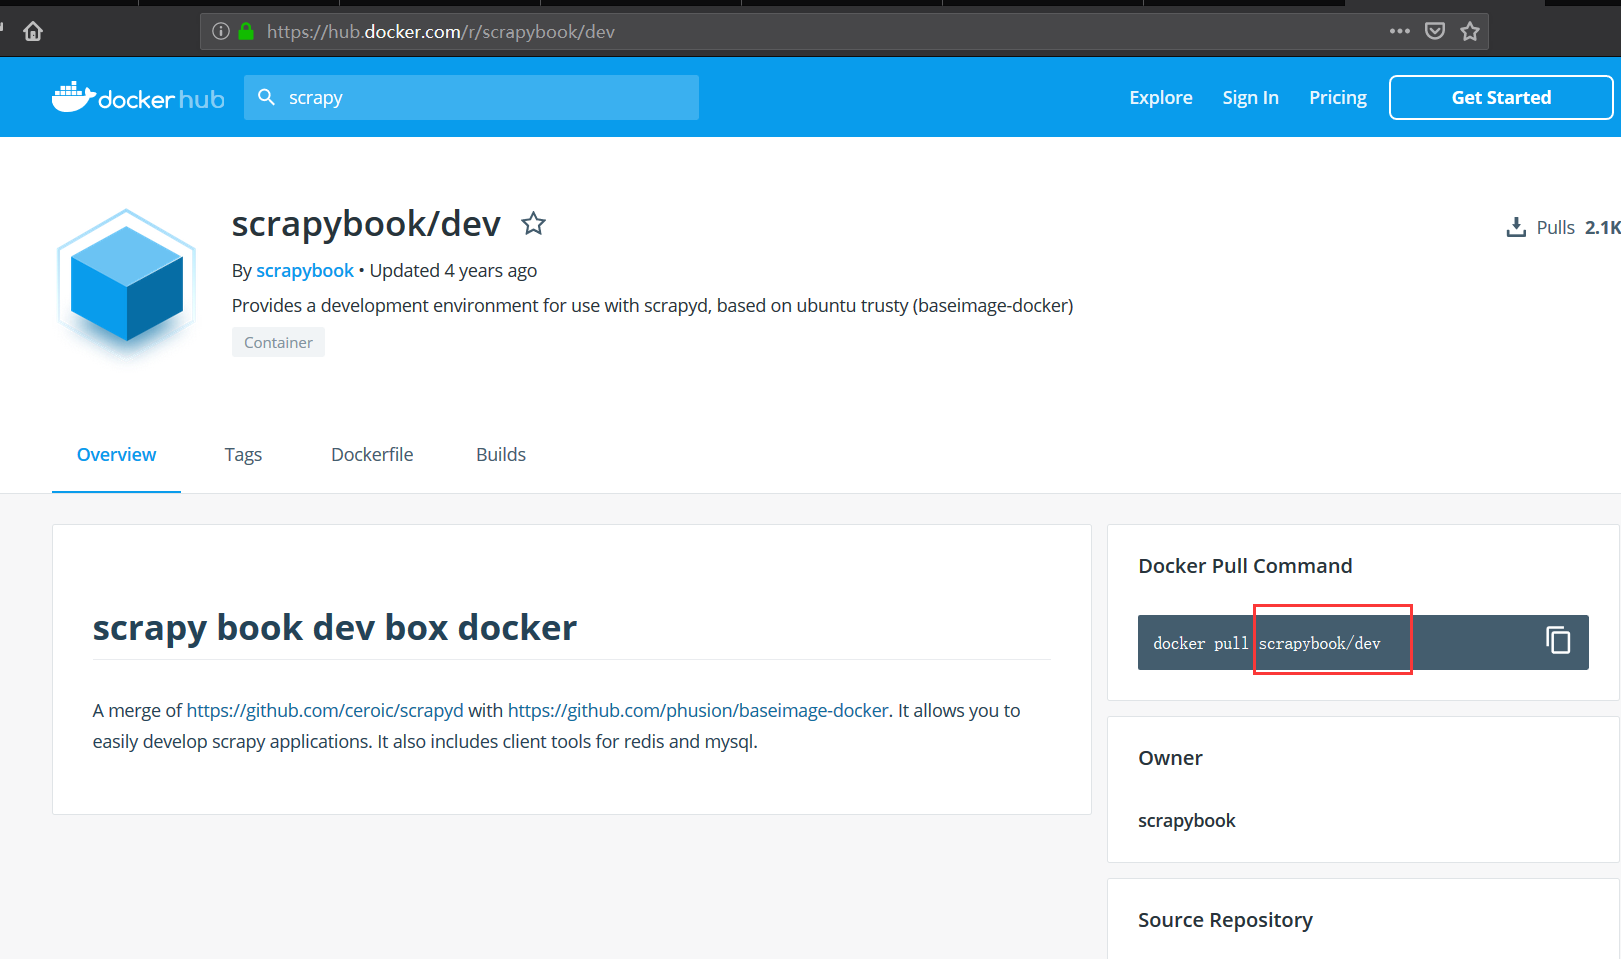Select the Overview tab
1621x959 pixels.
[116, 455]
